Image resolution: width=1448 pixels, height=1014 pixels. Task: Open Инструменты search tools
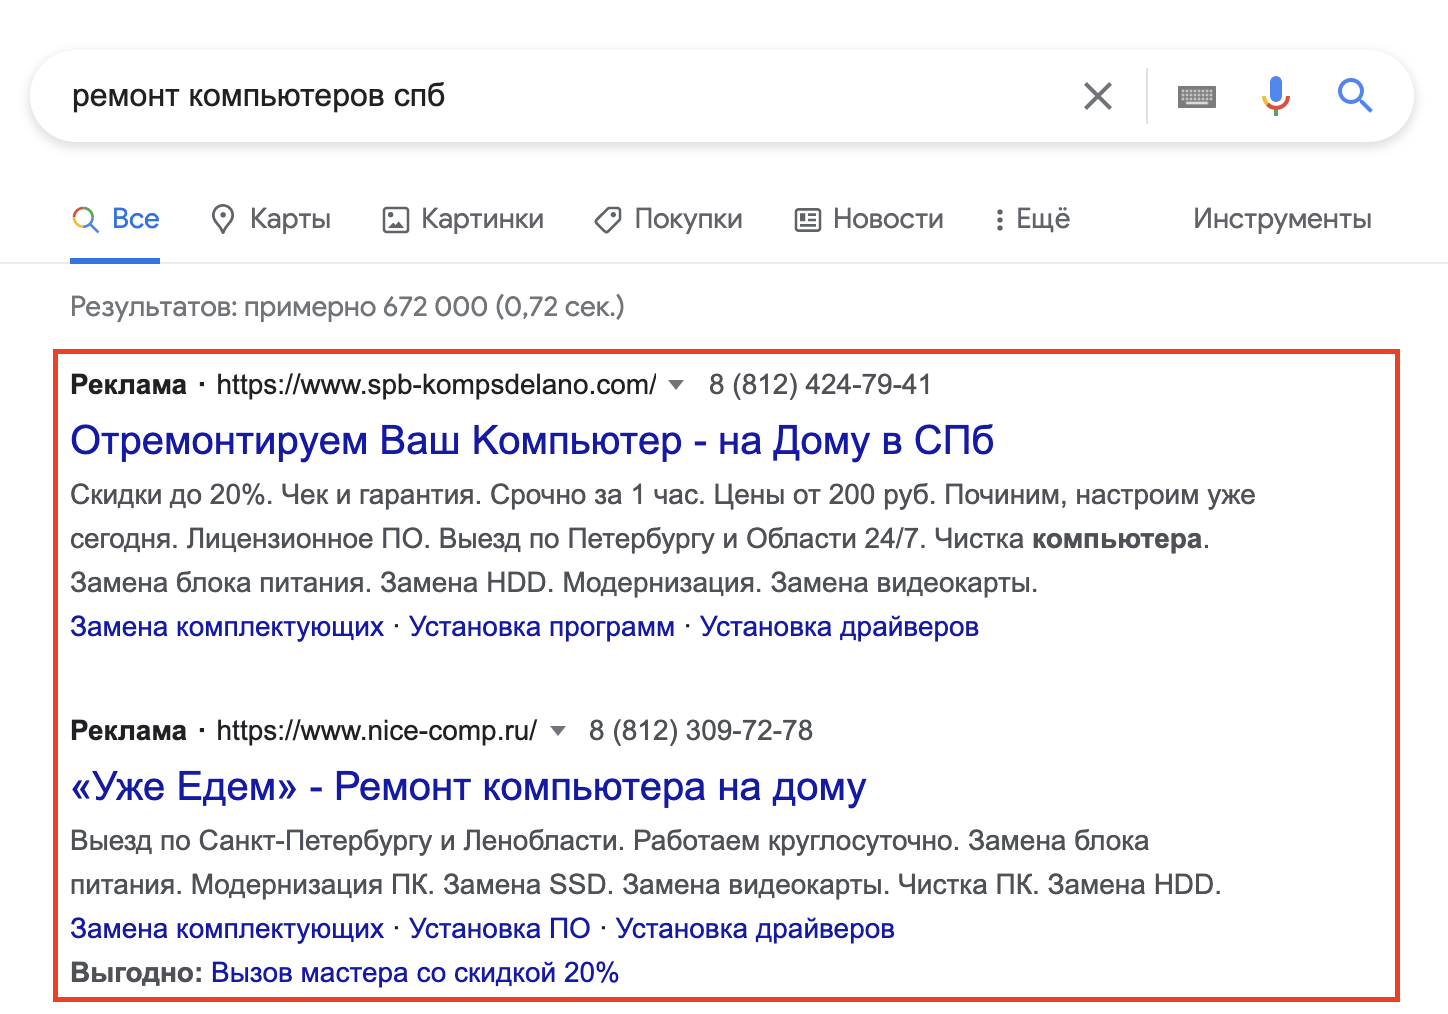[1282, 219]
